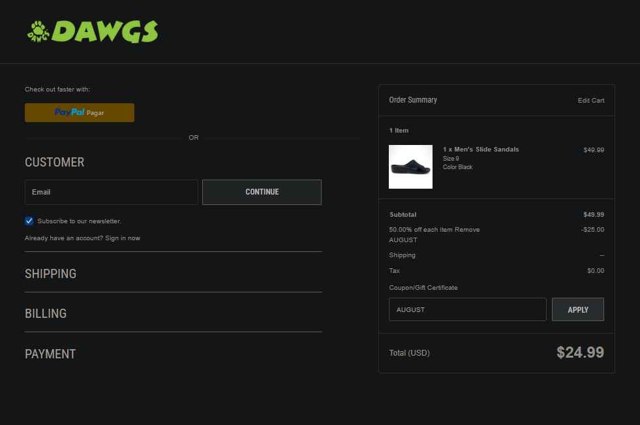Click the coupon code input field
This screenshot has width=640, height=425.
pos(467,309)
